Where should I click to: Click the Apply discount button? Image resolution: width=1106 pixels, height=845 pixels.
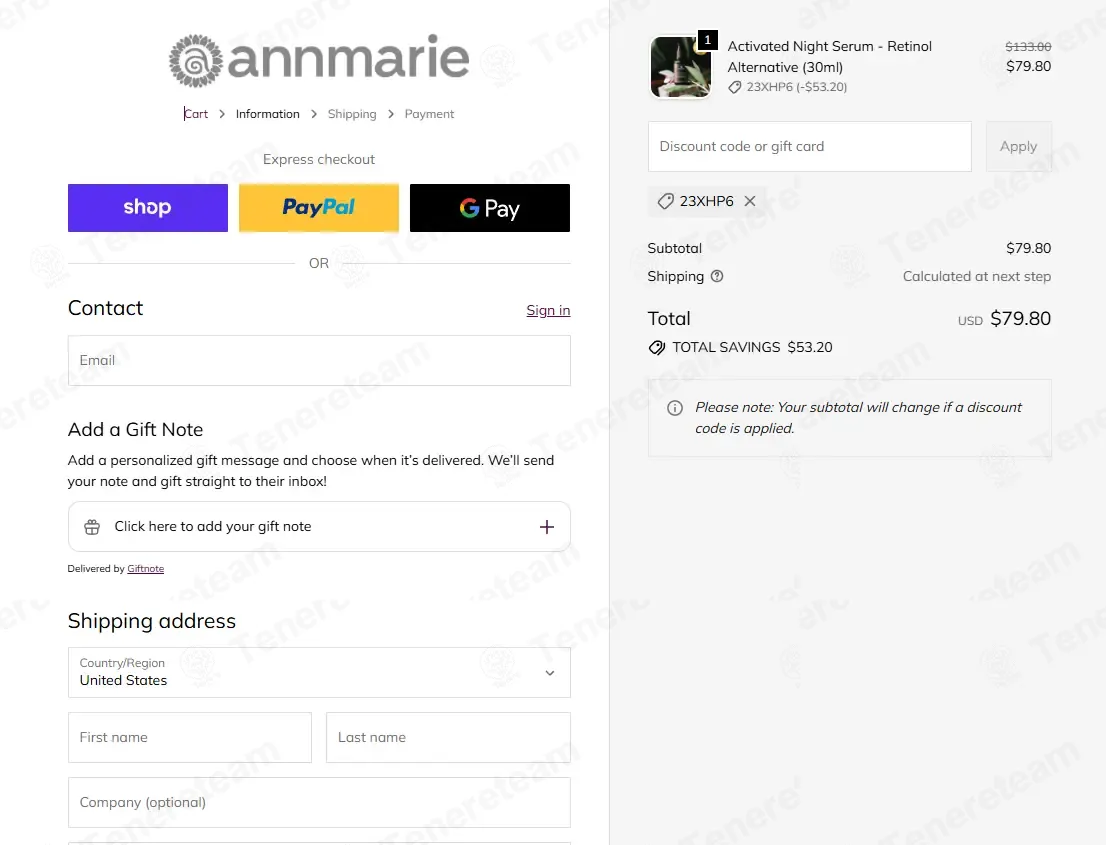click(1019, 147)
